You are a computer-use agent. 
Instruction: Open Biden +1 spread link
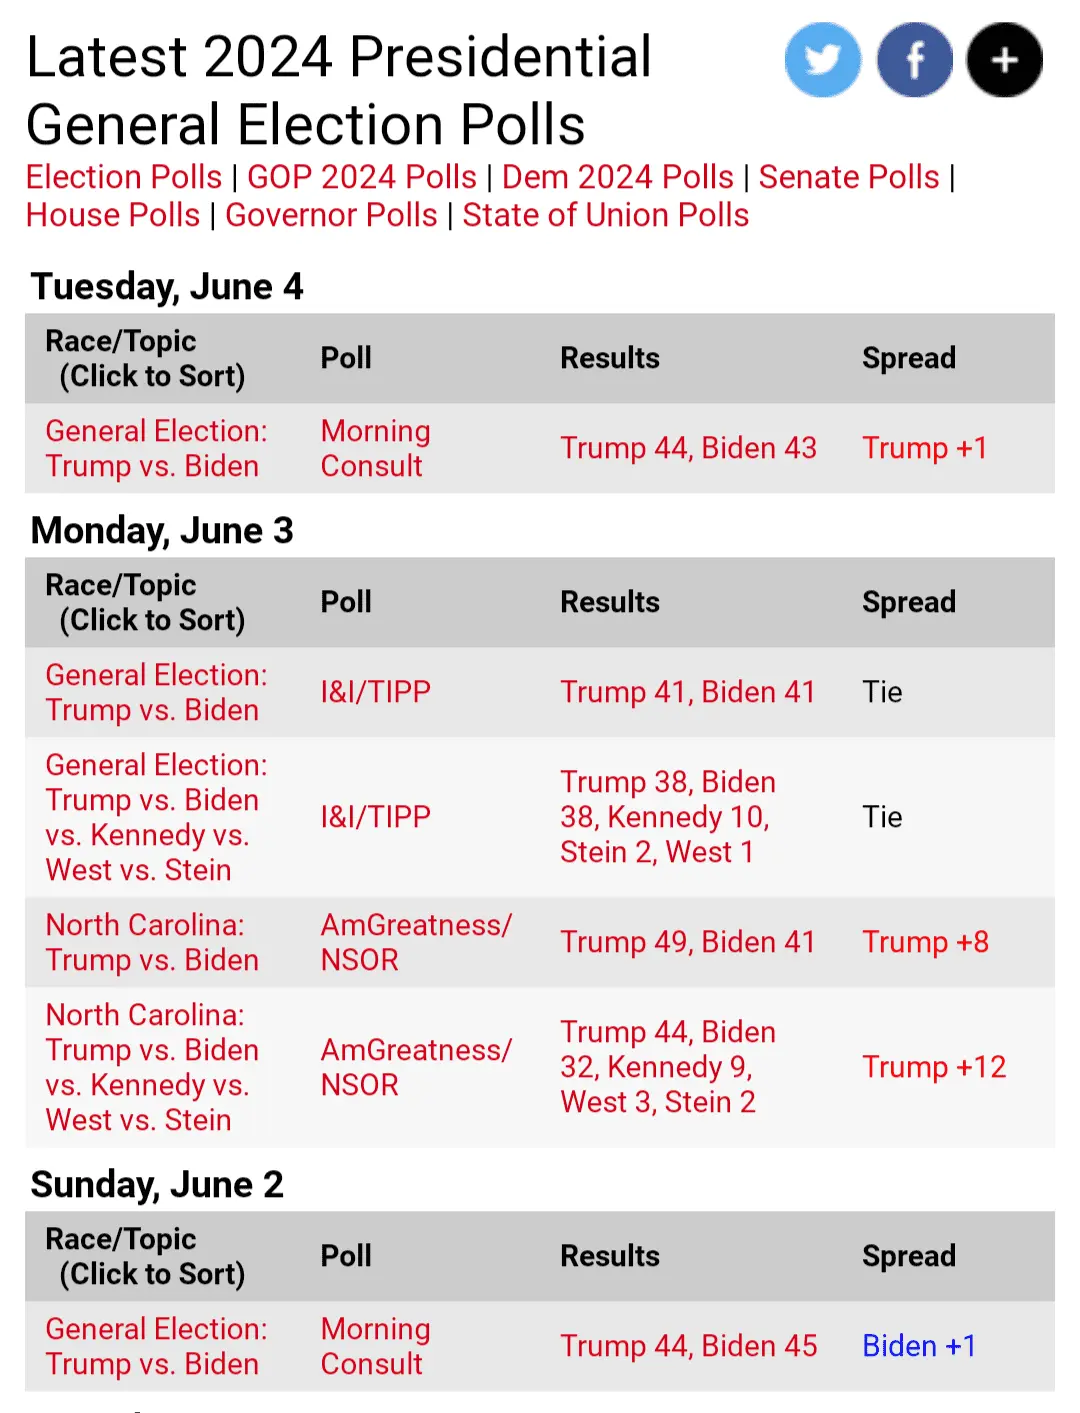[918, 1346]
